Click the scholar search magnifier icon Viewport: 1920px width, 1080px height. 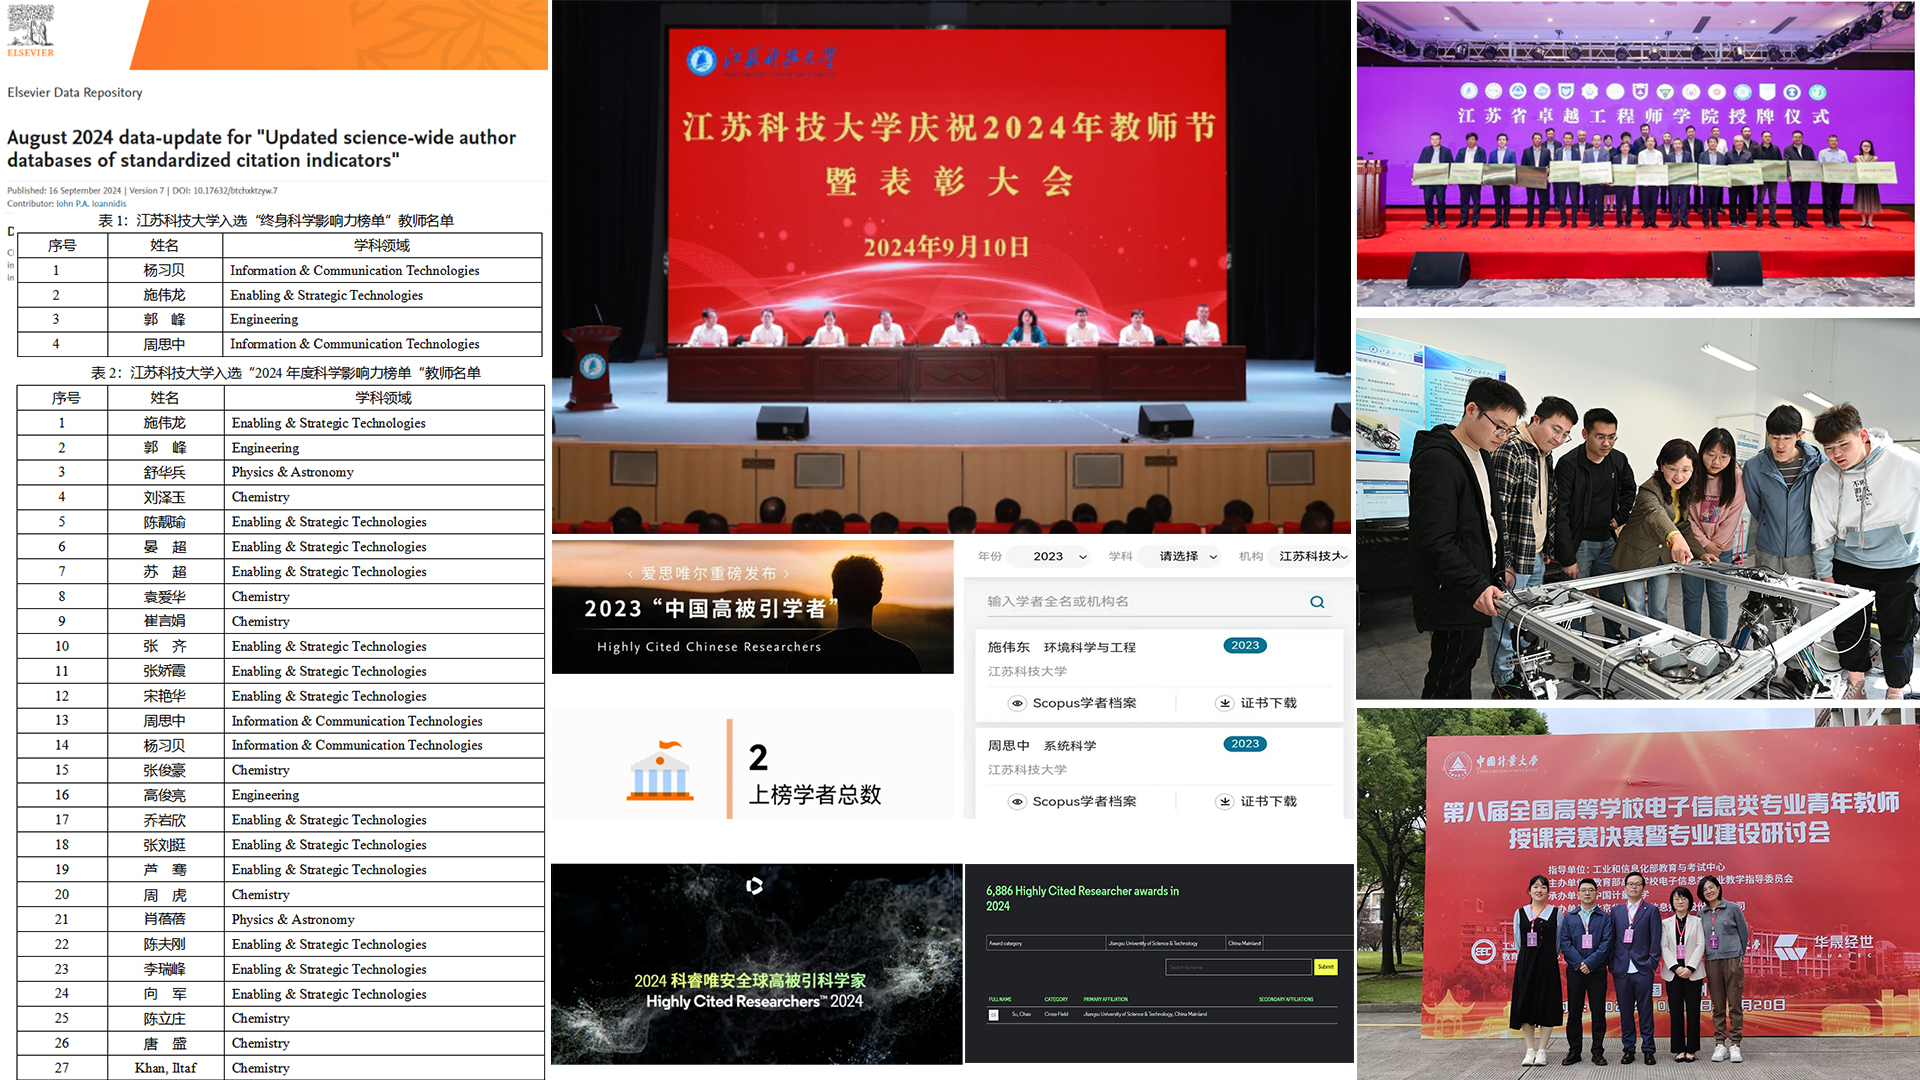pyautogui.click(x=1317, y=602)
